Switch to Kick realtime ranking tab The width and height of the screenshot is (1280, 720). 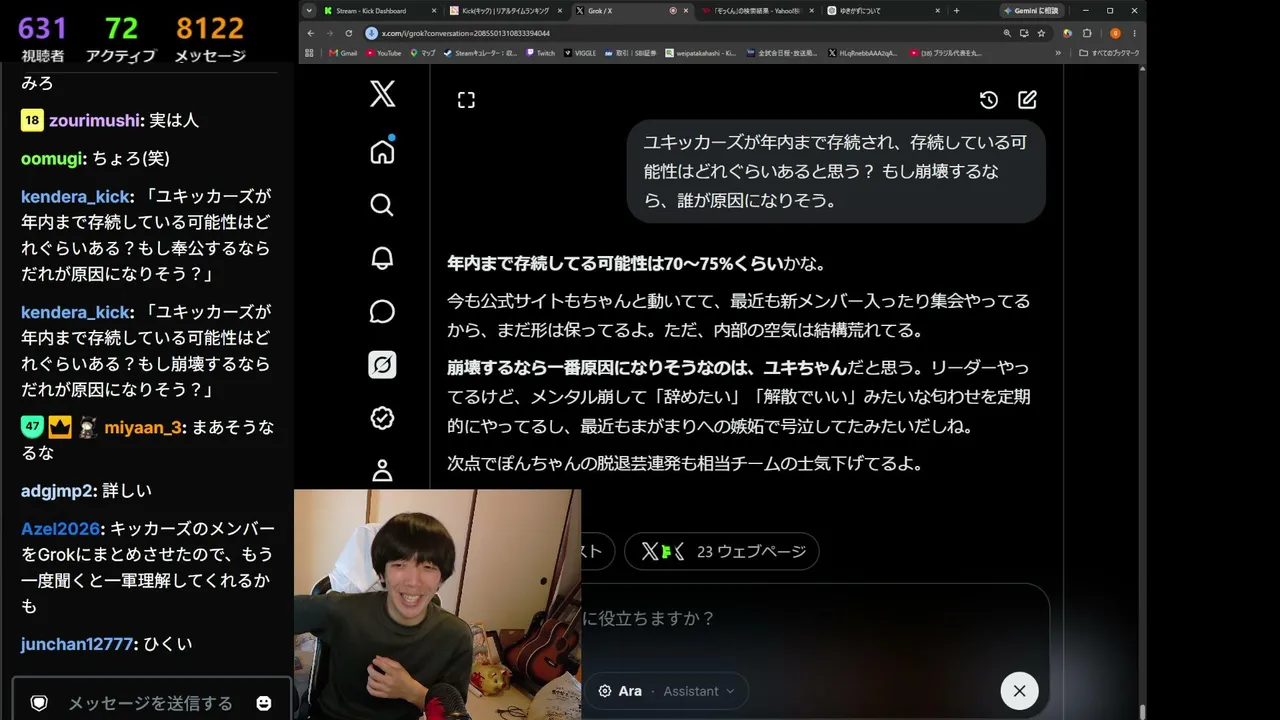coord(507,10)
